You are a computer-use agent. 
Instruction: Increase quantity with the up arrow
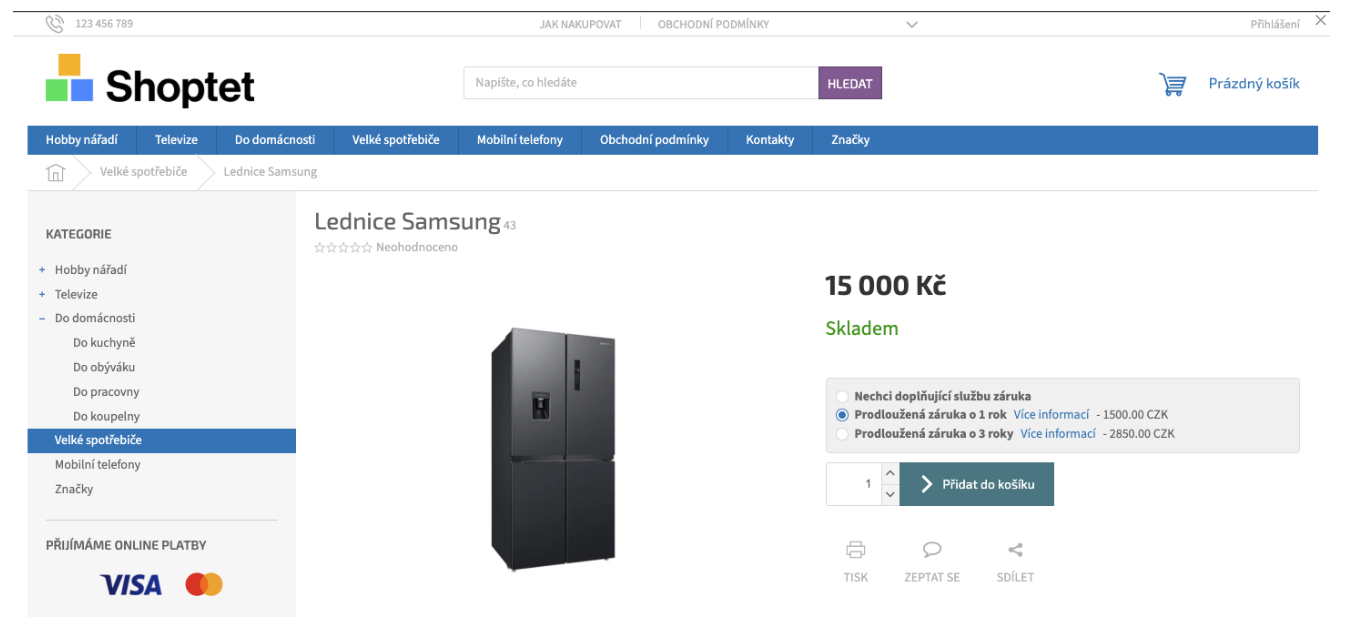pyautogui.click(x=889, y=473)
